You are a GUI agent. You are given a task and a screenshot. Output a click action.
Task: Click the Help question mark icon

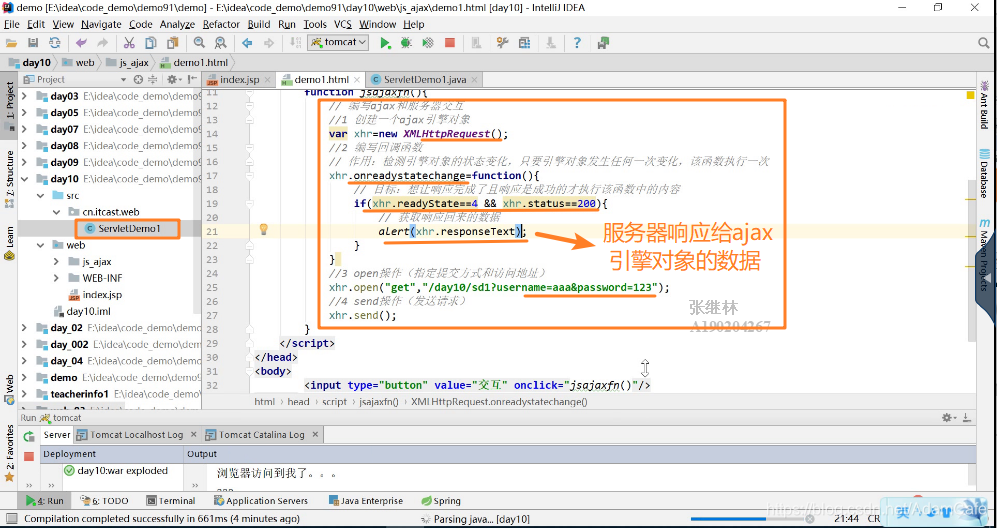tap(577, 43)
